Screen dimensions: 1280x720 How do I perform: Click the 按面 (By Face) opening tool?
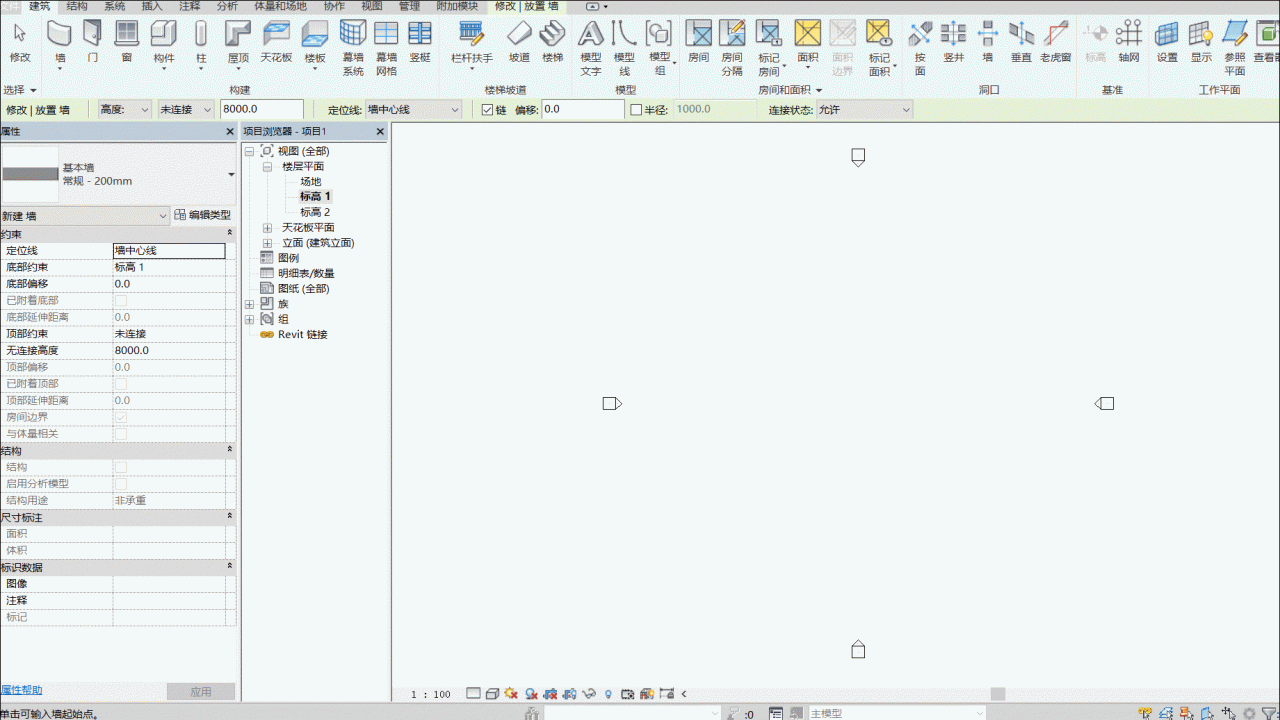click(920, 48)
